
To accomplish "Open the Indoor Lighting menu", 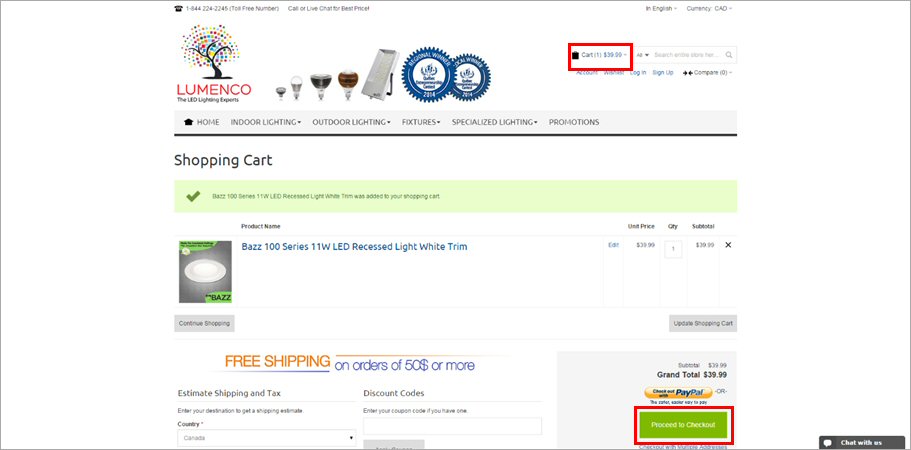I will click(x=266, y=122).
